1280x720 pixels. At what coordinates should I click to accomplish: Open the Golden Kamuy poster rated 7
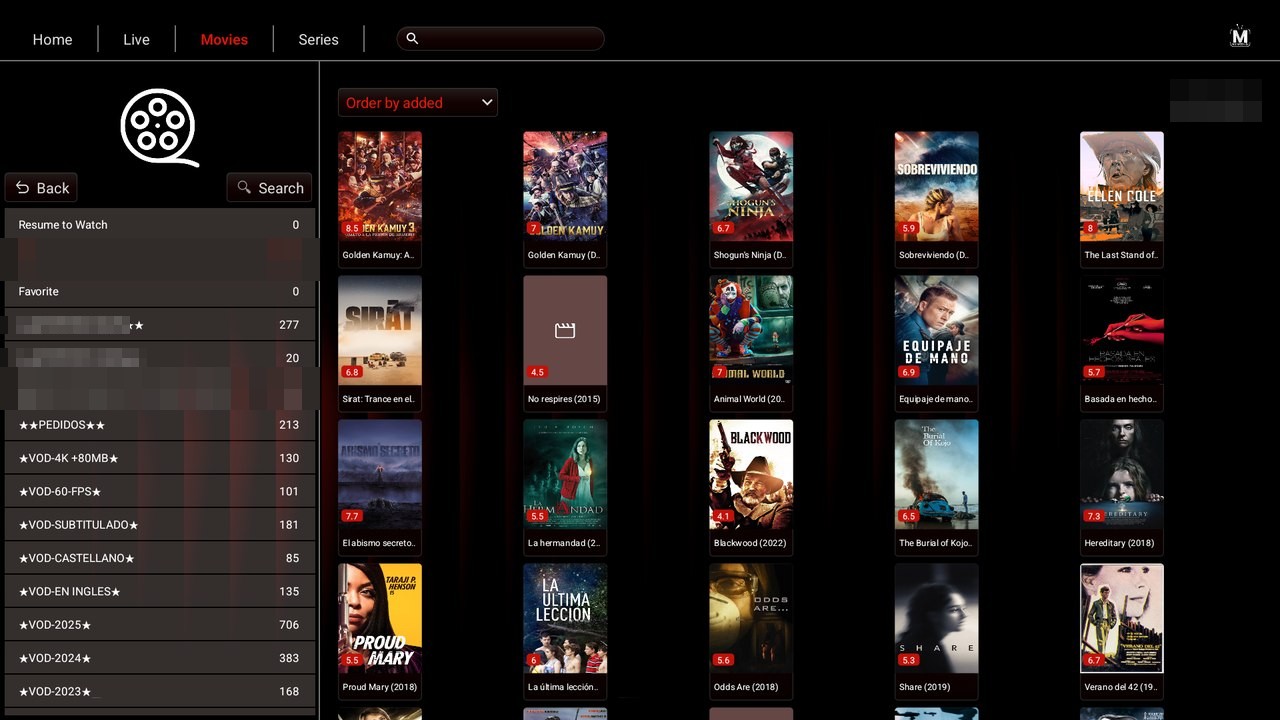pyautogui.click(x=565, y=186)
